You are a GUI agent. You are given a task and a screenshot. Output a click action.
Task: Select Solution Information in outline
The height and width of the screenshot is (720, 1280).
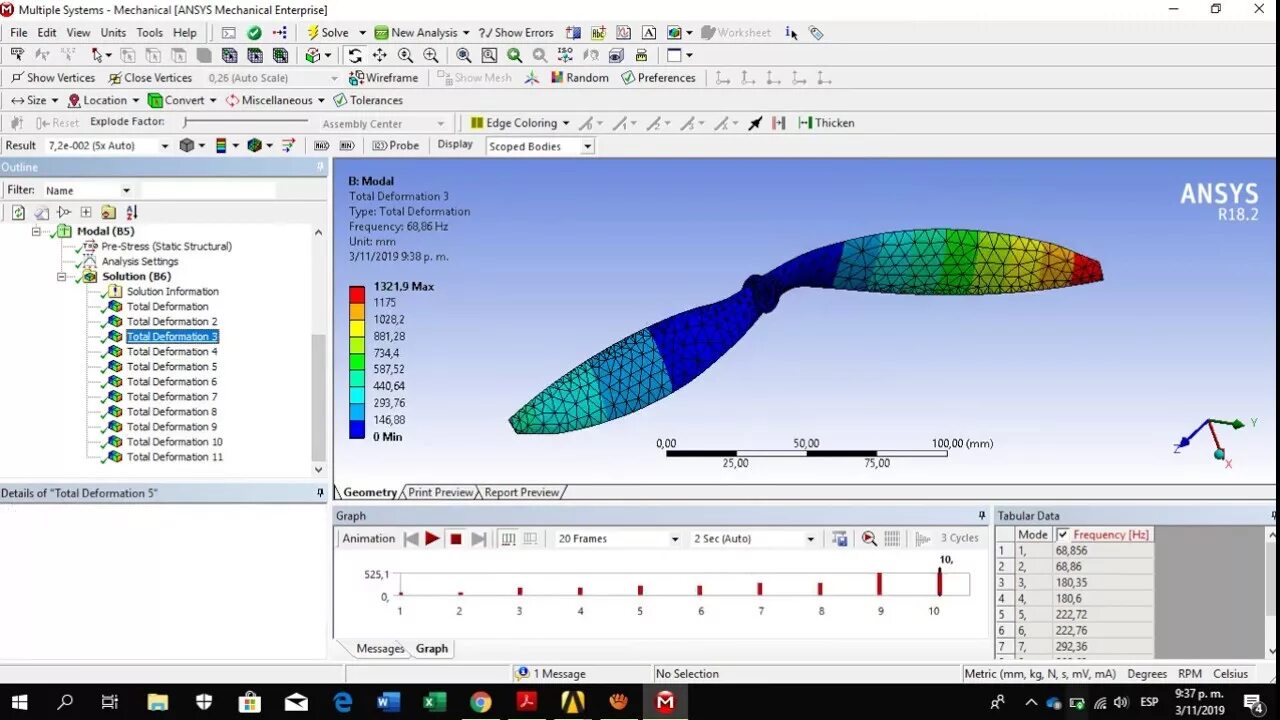[172, 292]
